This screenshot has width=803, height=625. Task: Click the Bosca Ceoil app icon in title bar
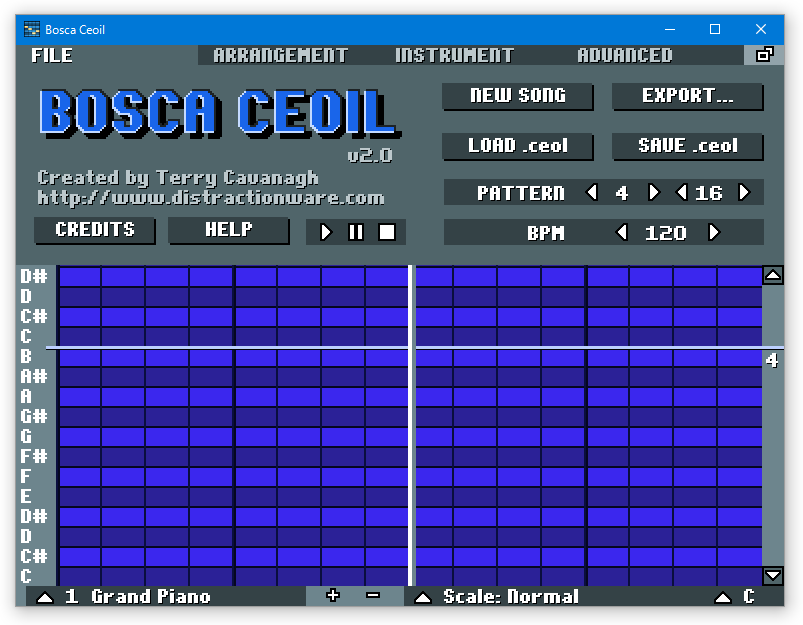(x=32, y=29)
